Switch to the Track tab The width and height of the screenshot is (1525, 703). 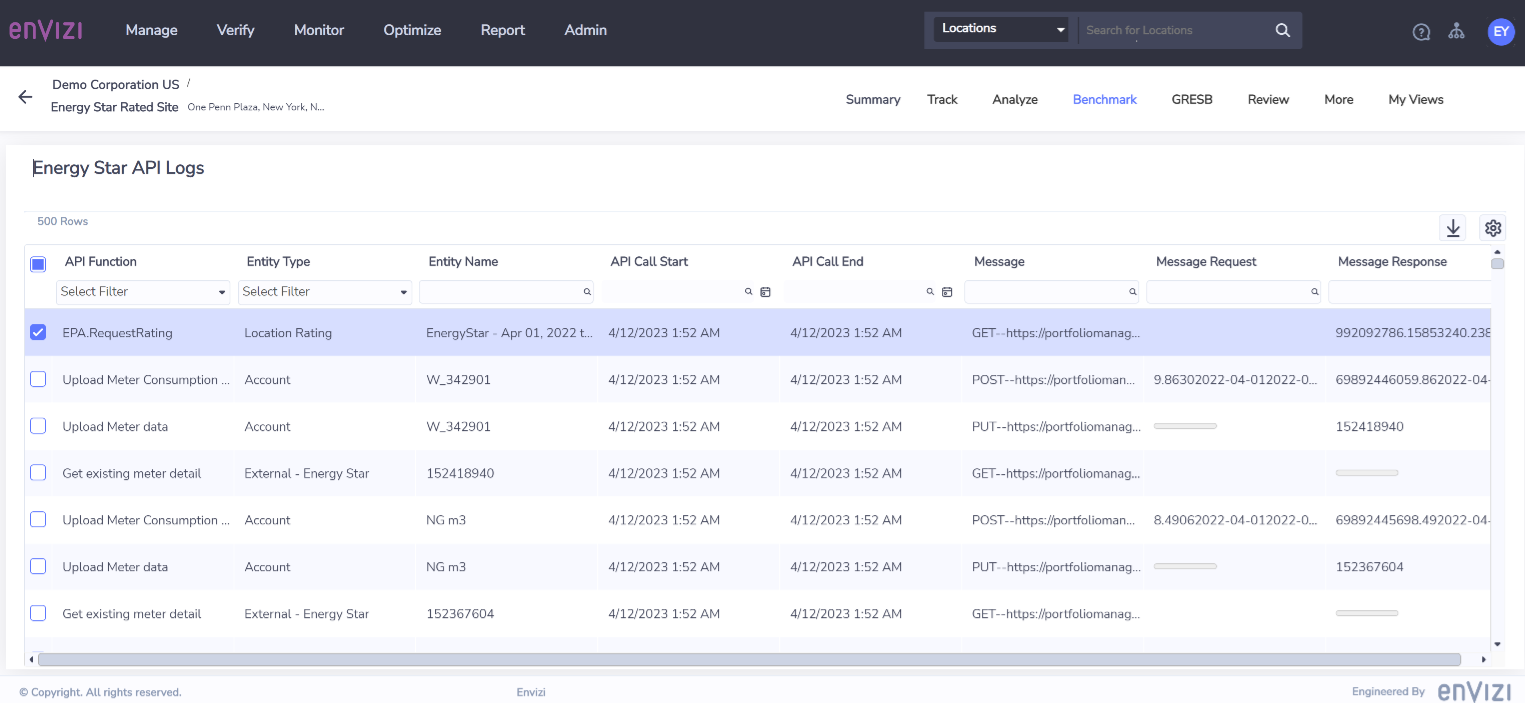click(x=942, y=99)
